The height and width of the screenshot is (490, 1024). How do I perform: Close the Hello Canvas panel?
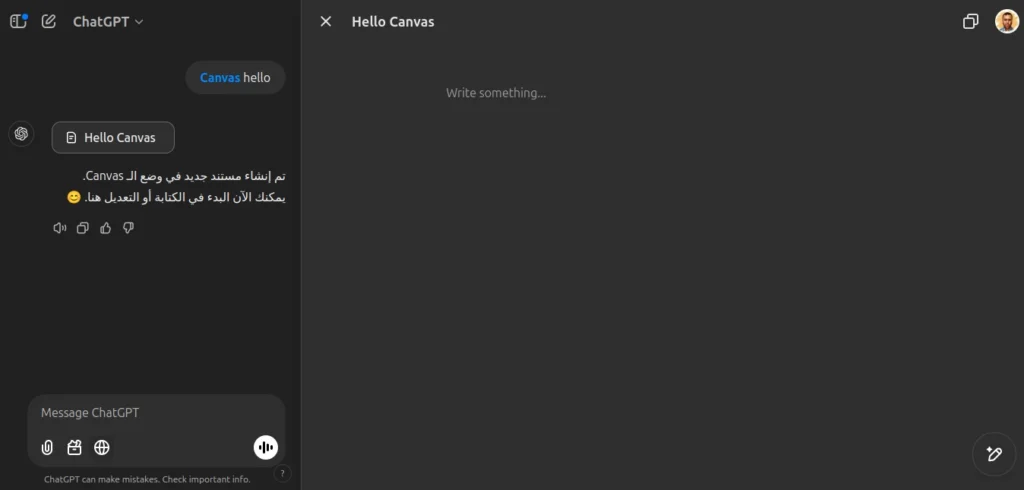click(326, 22)
